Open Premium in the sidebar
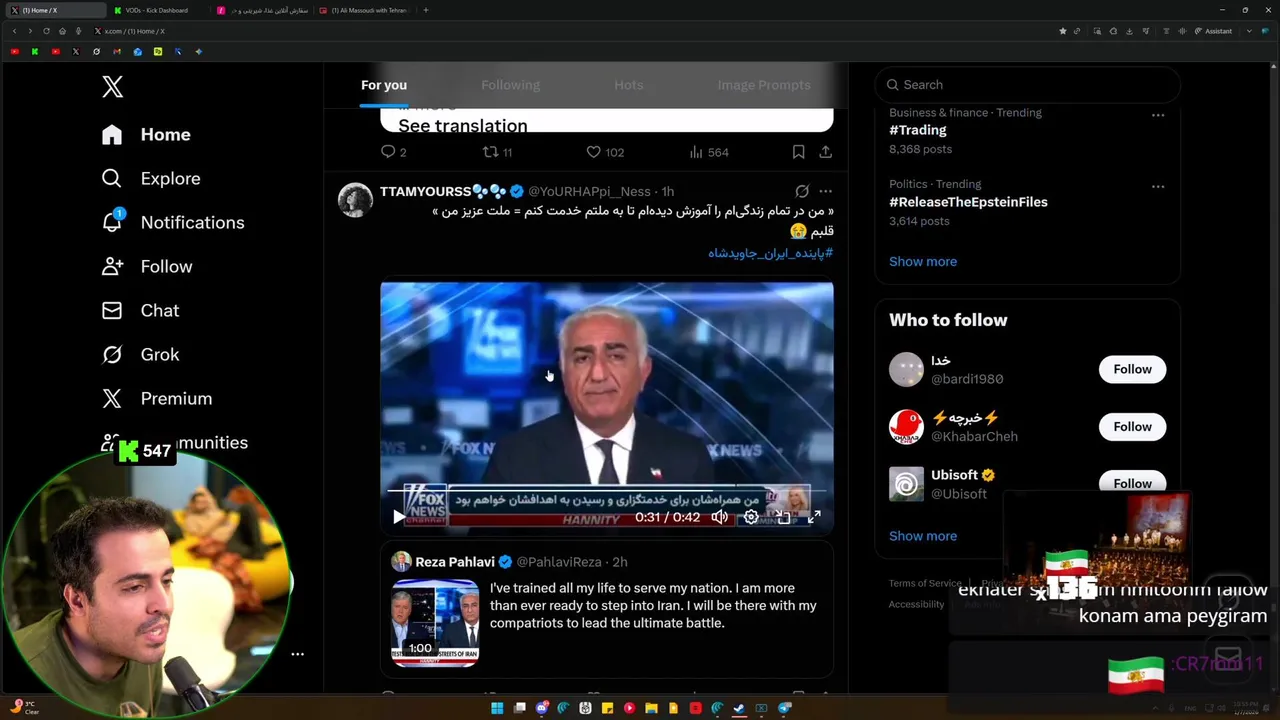 pos(157,398)
